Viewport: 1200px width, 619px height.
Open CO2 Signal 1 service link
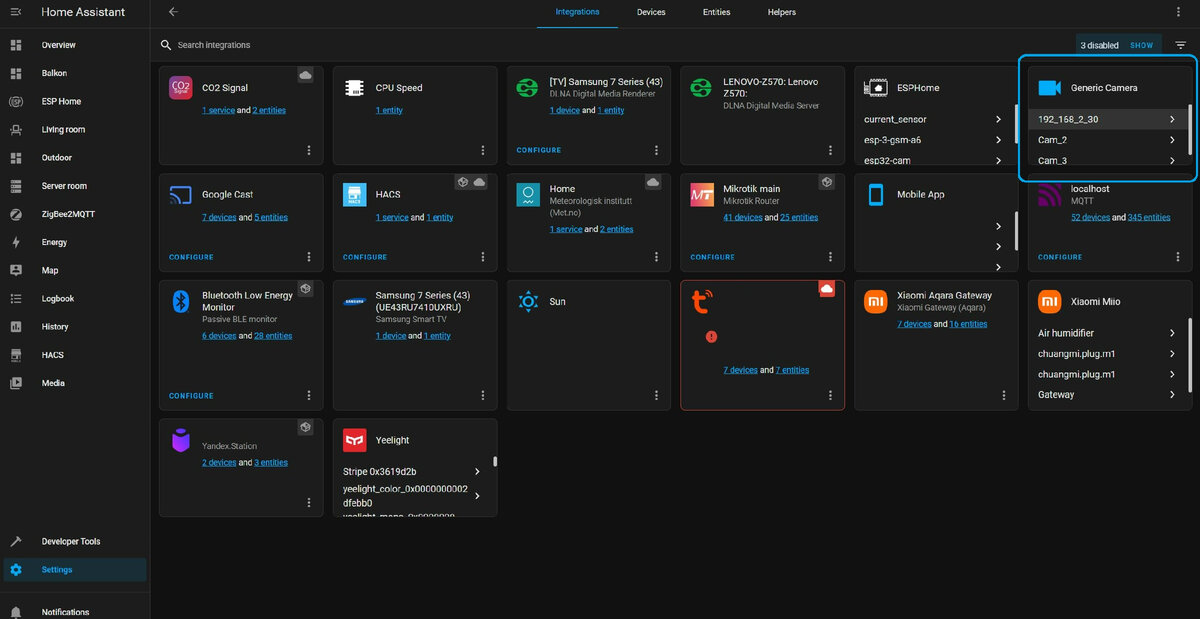[218, 110]
